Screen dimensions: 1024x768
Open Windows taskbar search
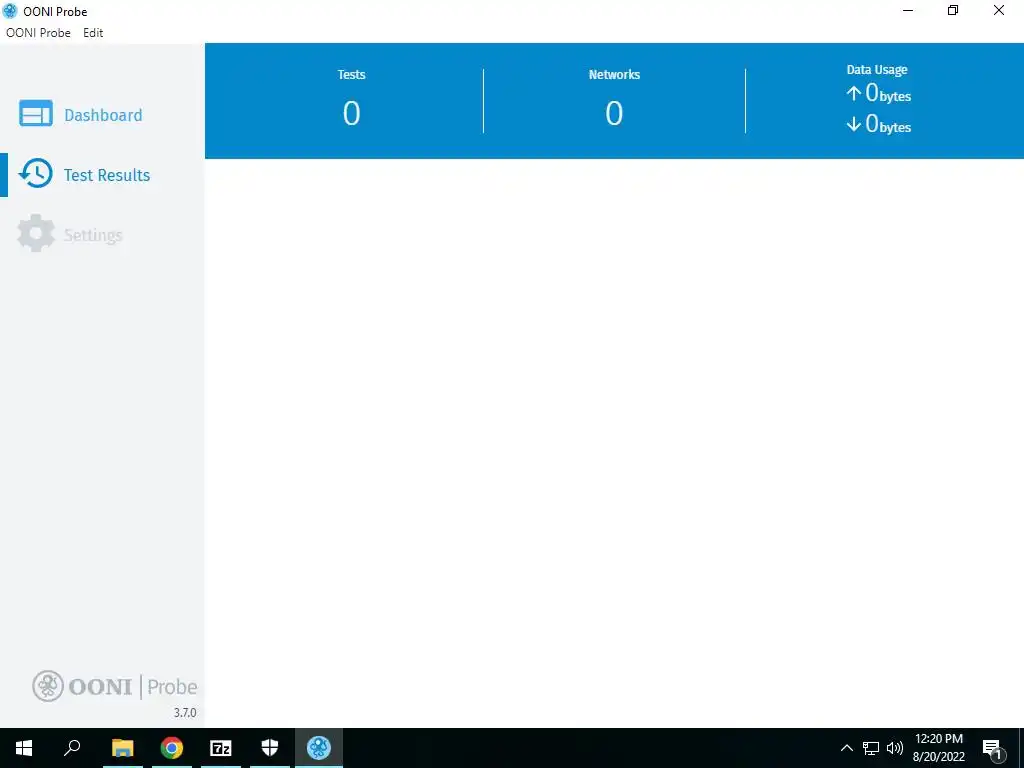tap(72, 748)
